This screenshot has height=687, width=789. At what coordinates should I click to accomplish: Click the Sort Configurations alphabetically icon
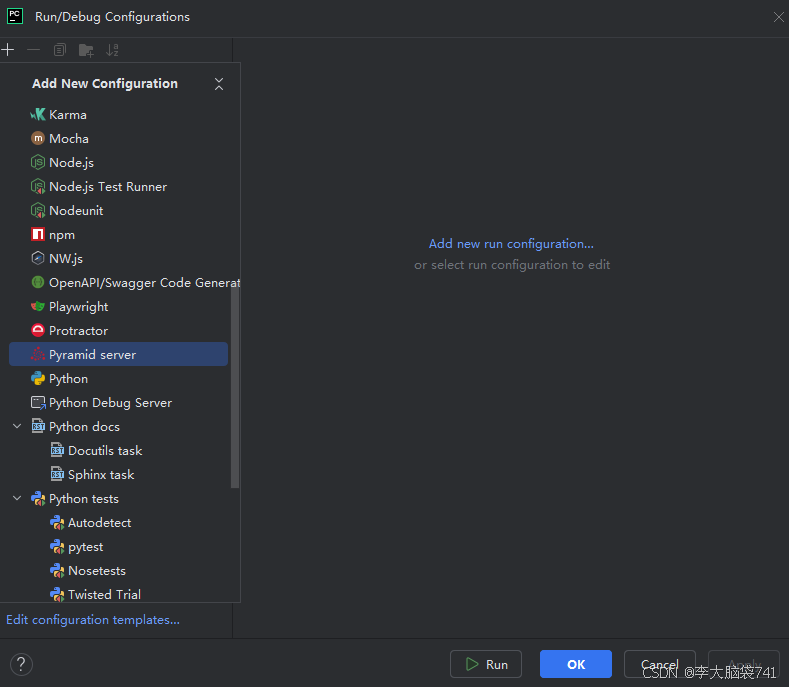[x=112, y=50]
